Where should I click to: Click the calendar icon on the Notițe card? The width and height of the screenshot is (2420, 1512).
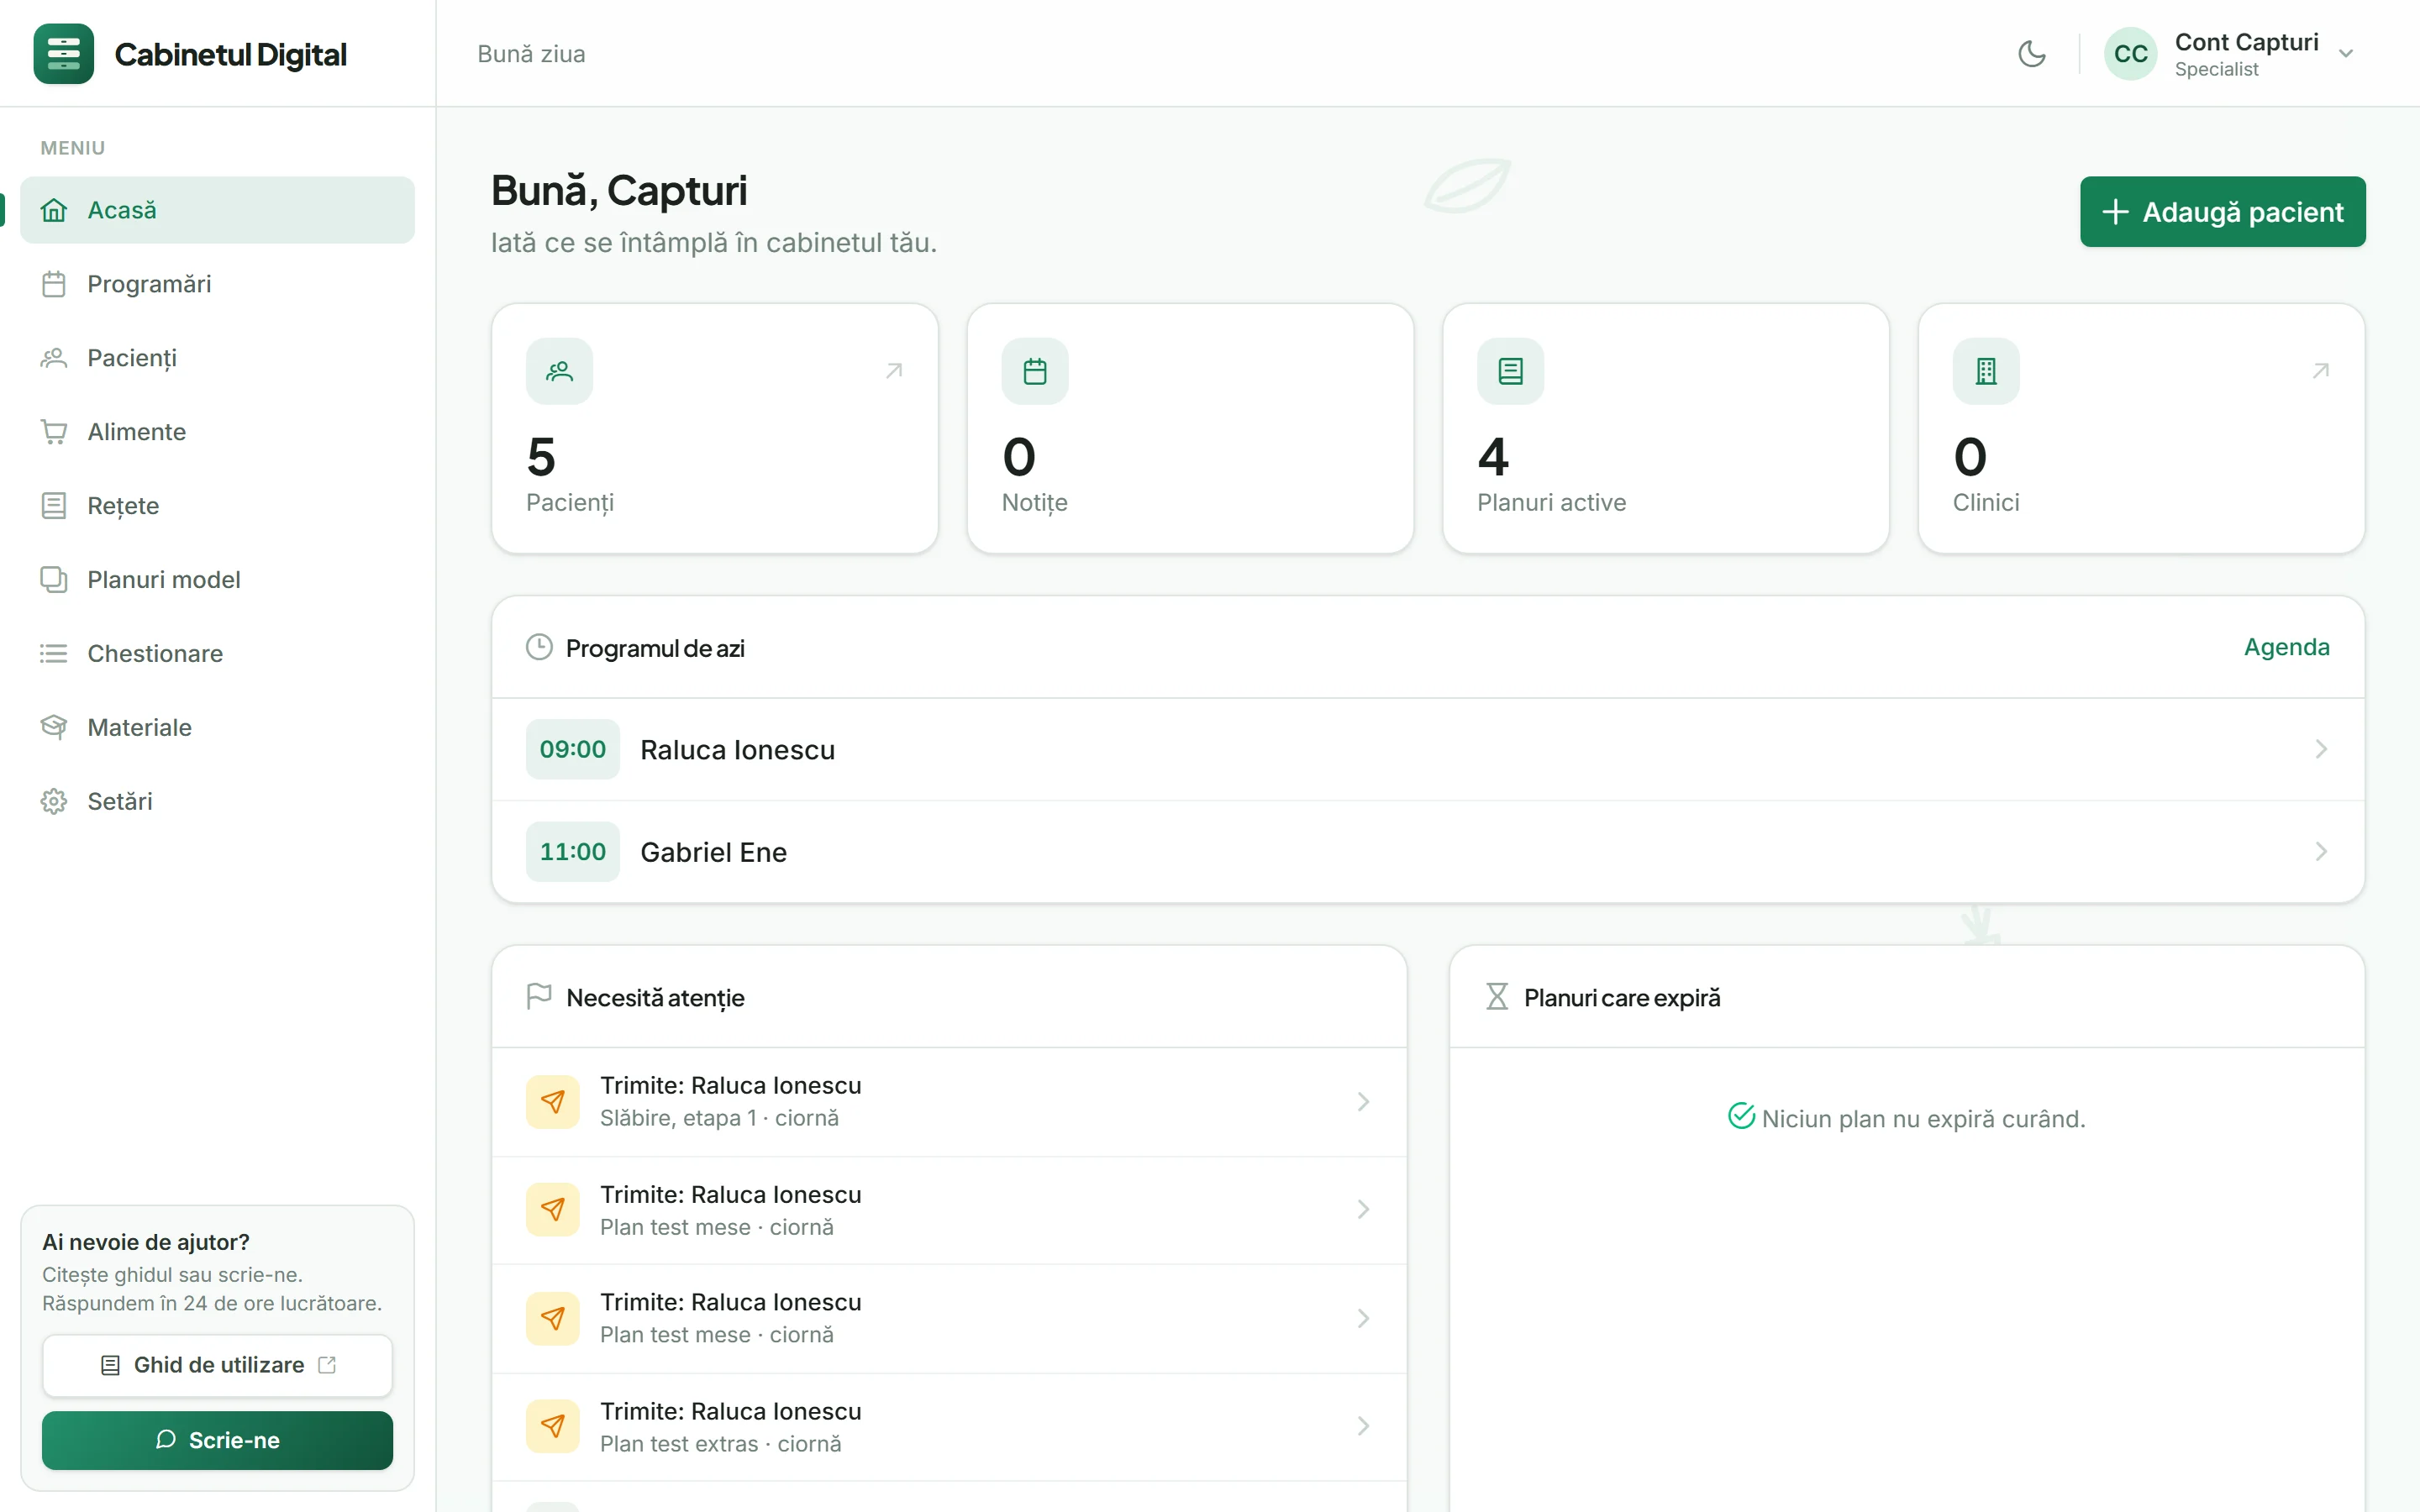coord(1035,372)
